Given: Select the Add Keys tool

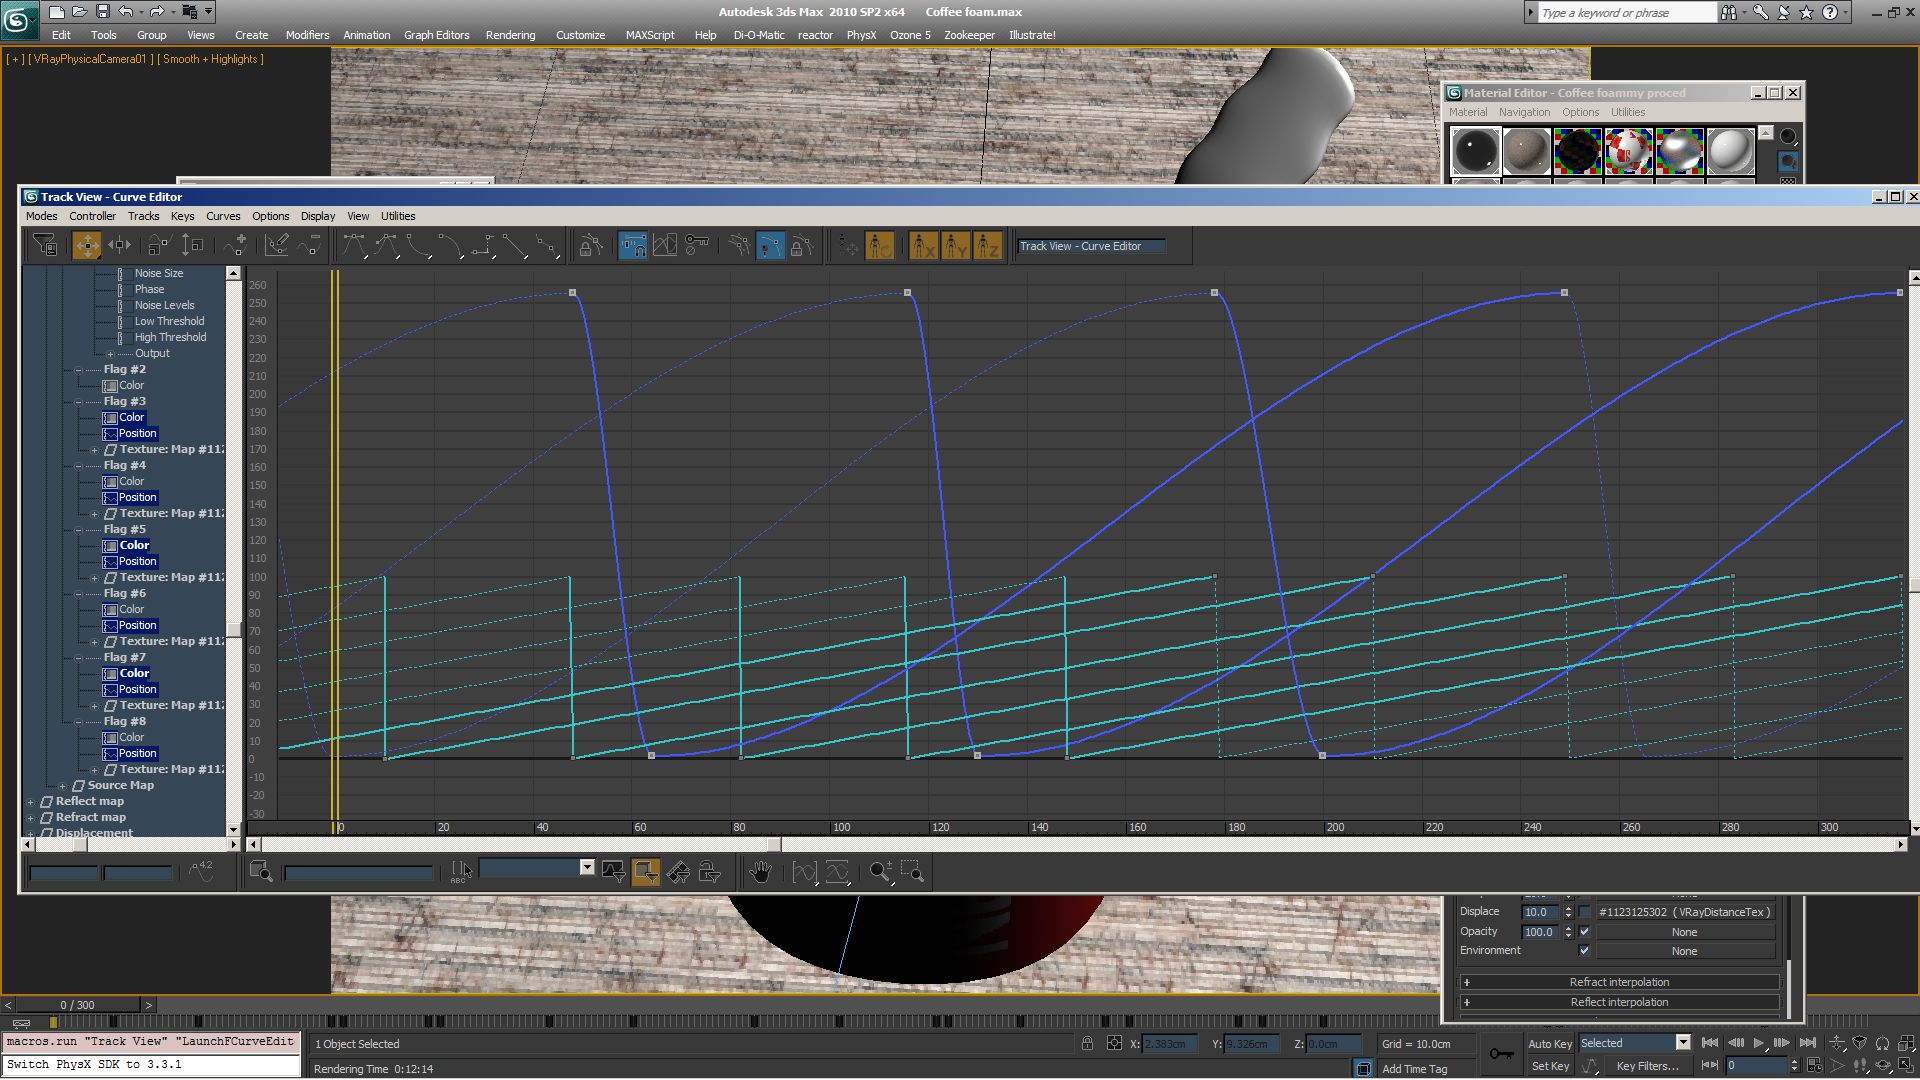Looking at the screenshot, I should point(236,245).
